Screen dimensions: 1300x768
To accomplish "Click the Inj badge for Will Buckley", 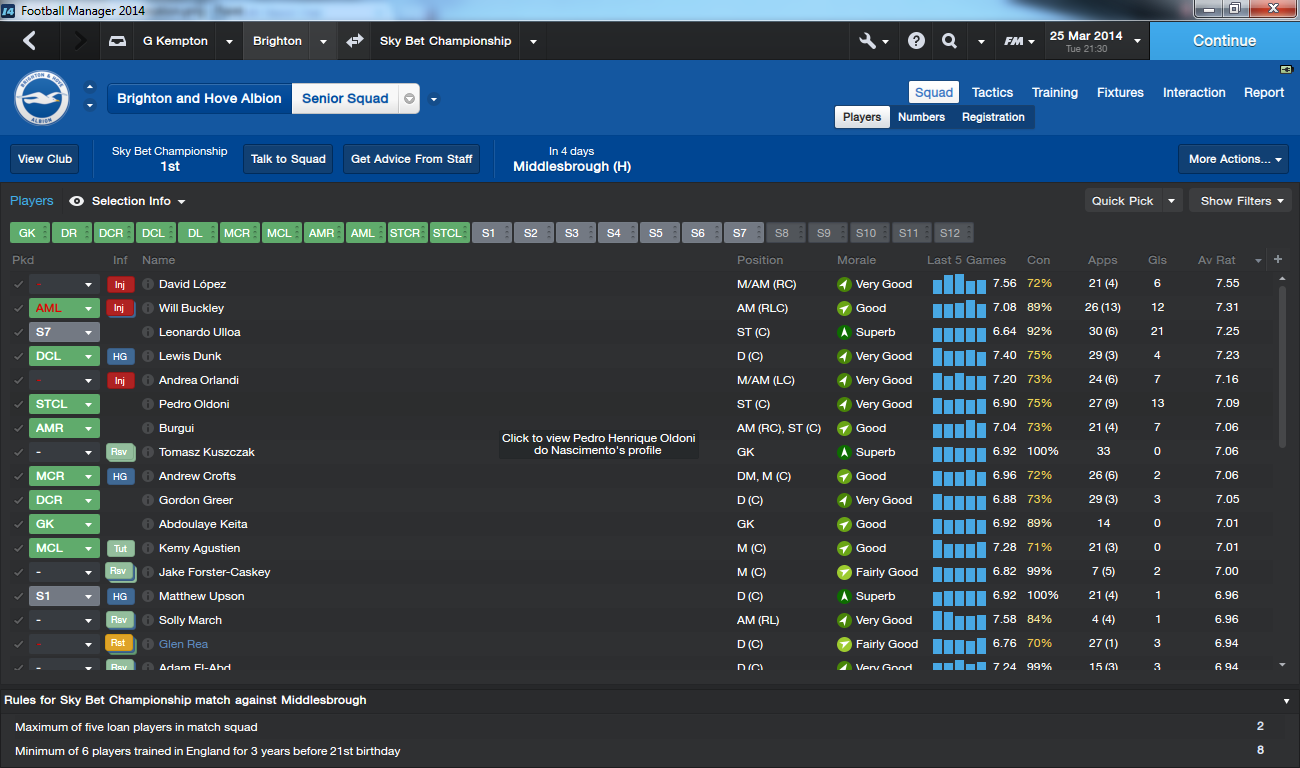I will pos(120,308).
